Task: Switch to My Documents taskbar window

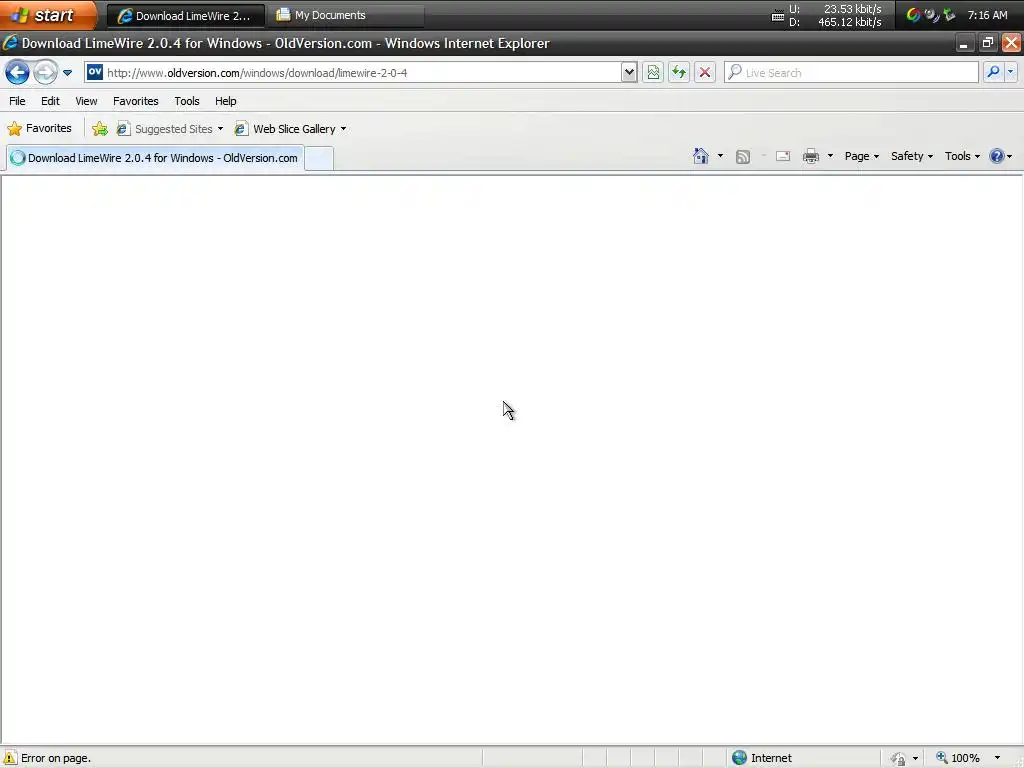Action: click(x=346, y=15)
